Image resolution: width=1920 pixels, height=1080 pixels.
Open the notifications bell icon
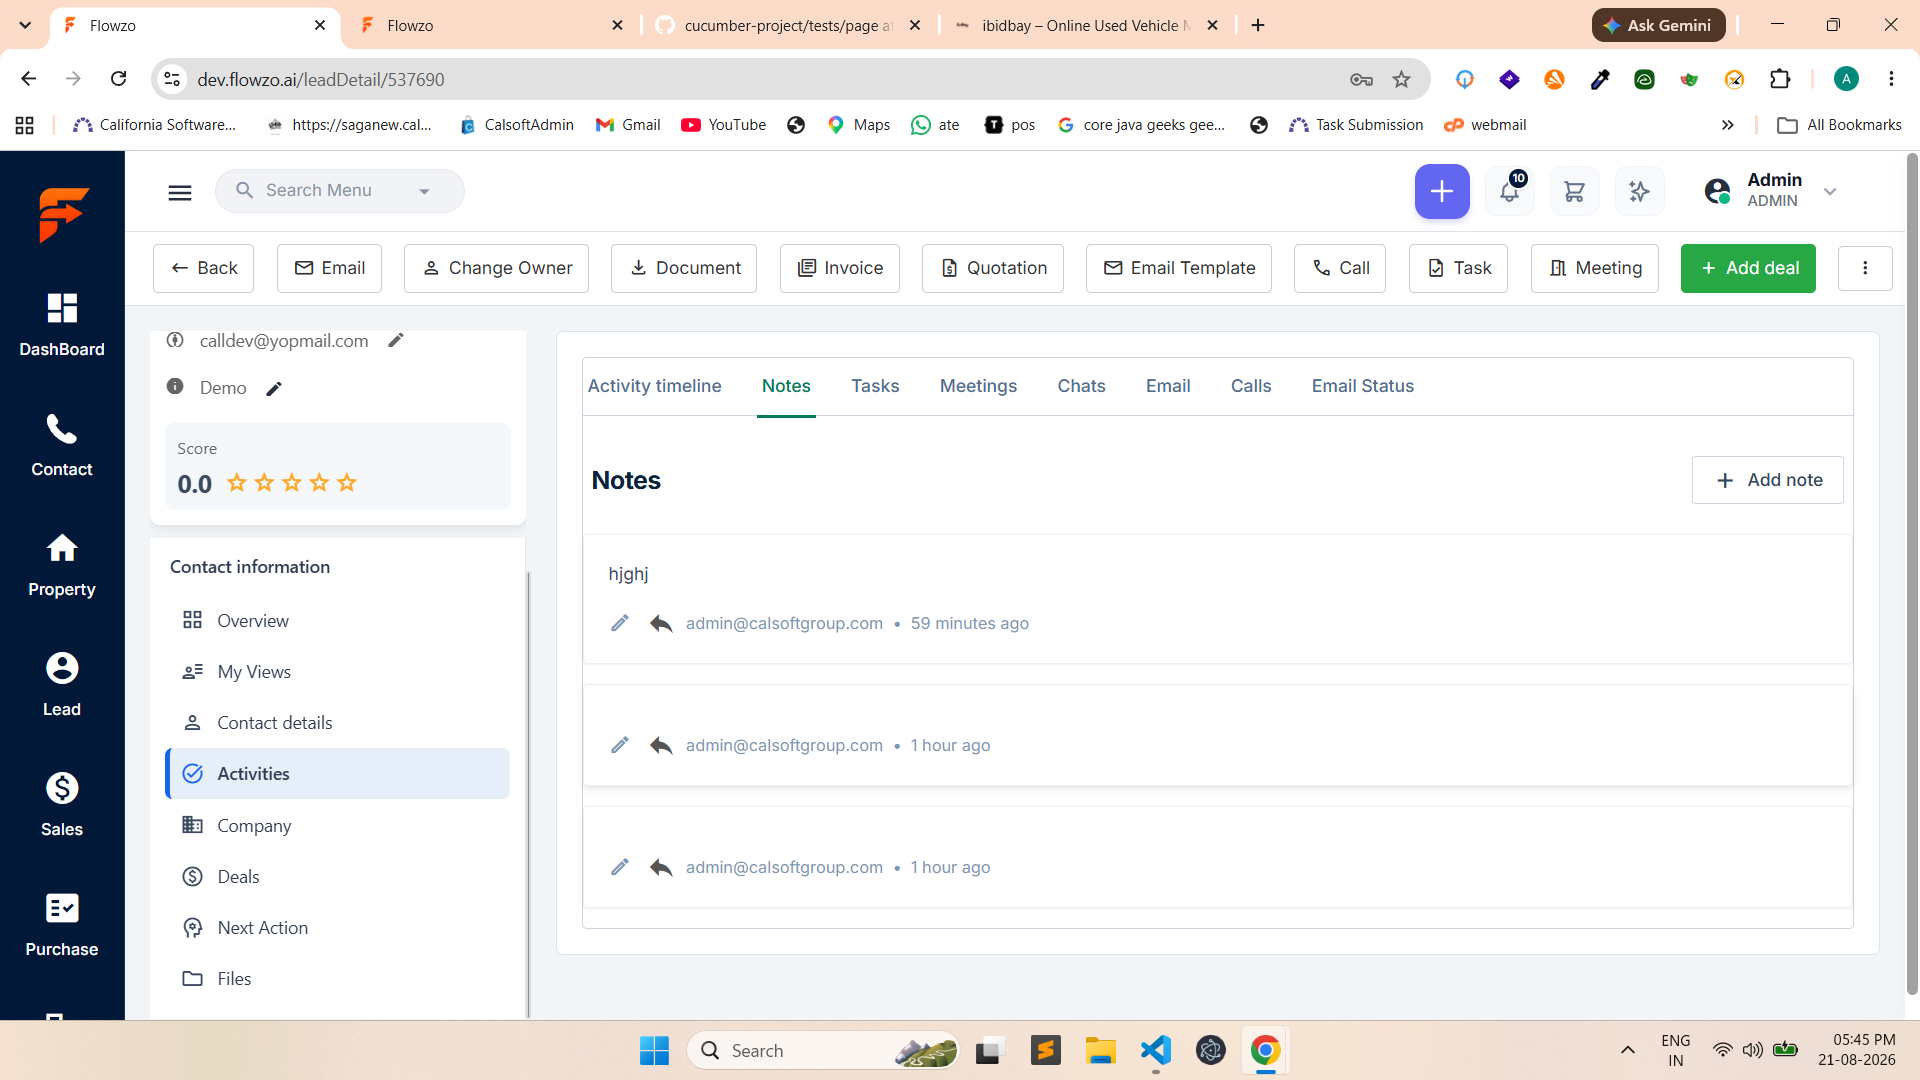pyautogui.click(x=1509, y=191)
